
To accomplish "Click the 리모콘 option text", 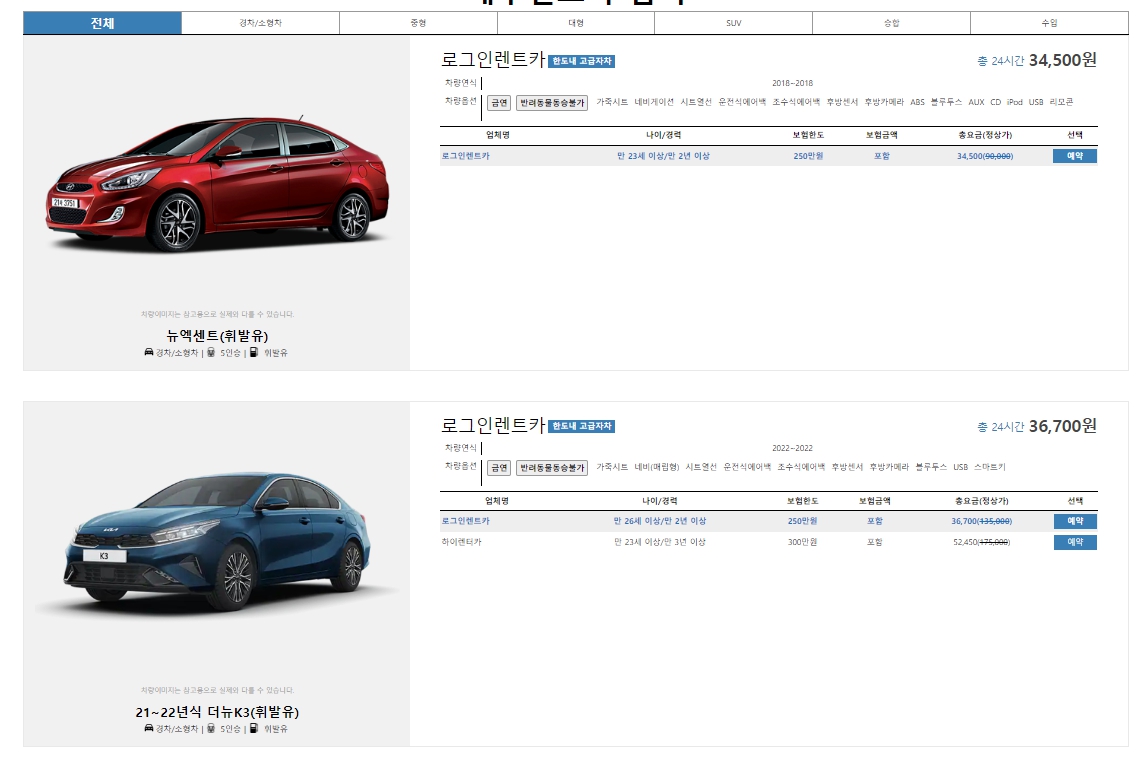I will (x=1062, y=102).
